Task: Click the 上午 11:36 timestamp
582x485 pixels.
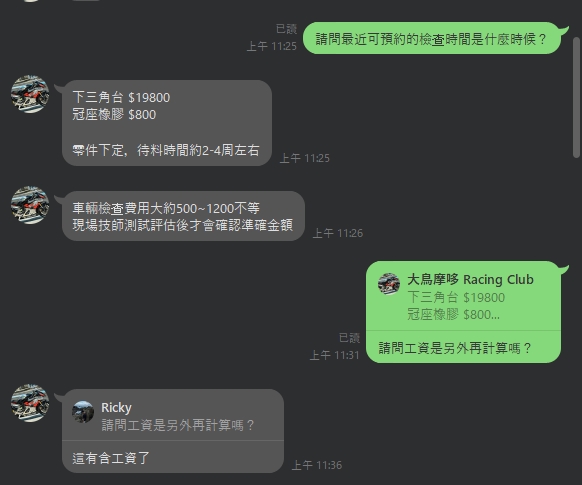Action: pyautogui.click(x=317, y=465)
